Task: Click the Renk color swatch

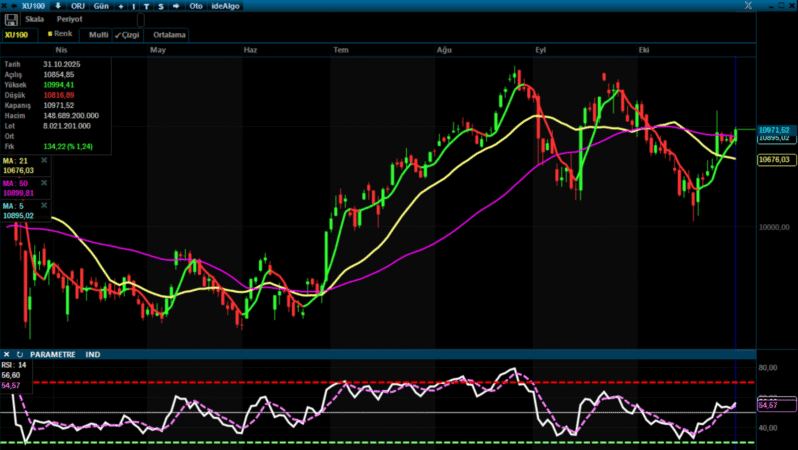Action: pos(50,34)
